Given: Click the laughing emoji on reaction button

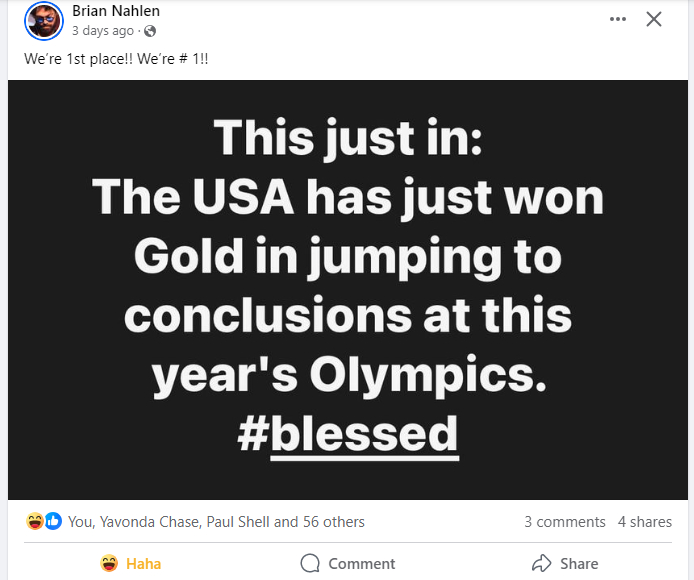Looking at the screenshot, I should point(110,563).
